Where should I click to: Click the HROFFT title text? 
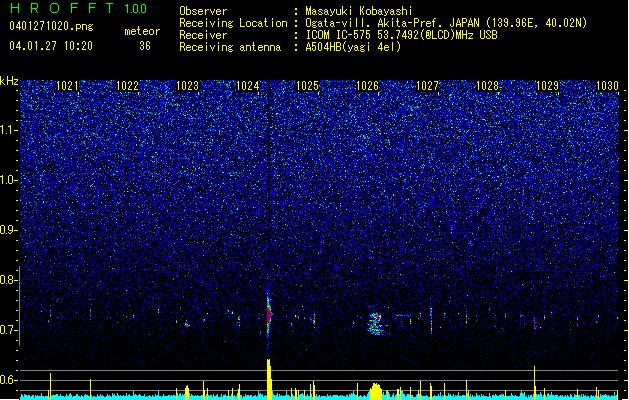(x=62, y=8)
